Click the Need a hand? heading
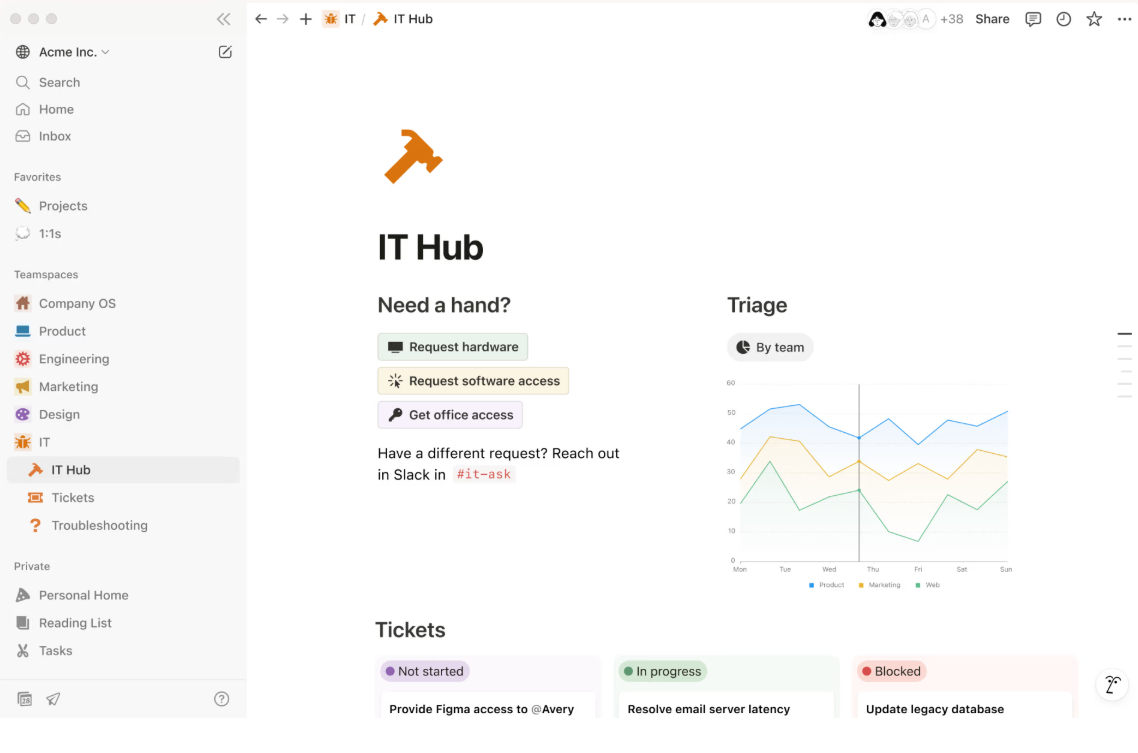This screenshot has height=753, width=1138. [x=444, y=305]
